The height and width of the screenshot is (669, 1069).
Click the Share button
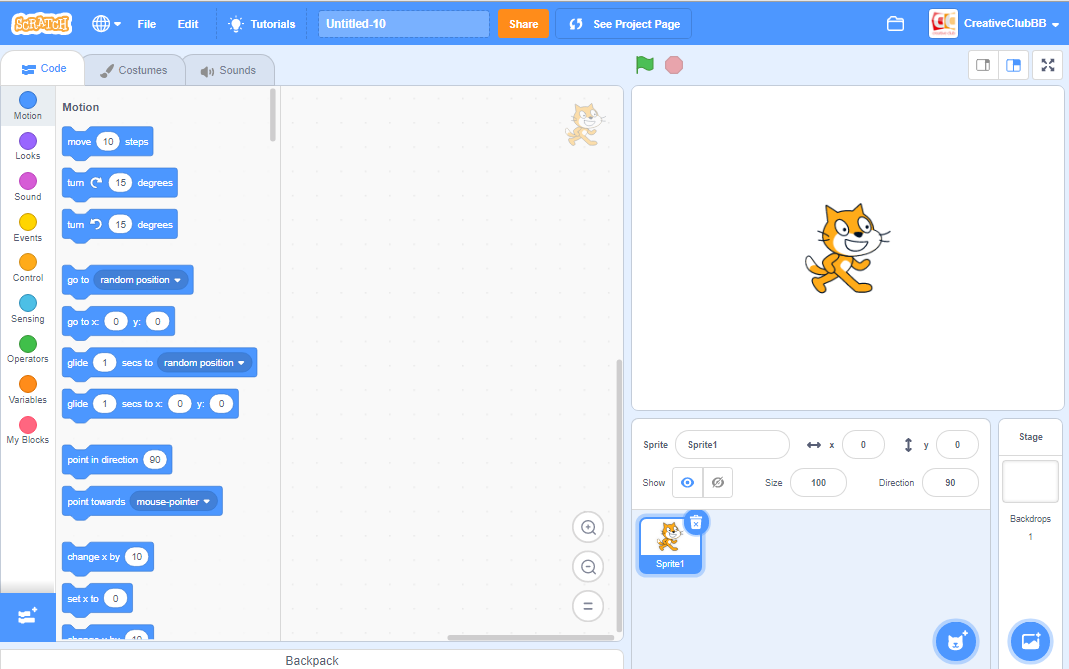pyautogui.click(x=523, y=22)
